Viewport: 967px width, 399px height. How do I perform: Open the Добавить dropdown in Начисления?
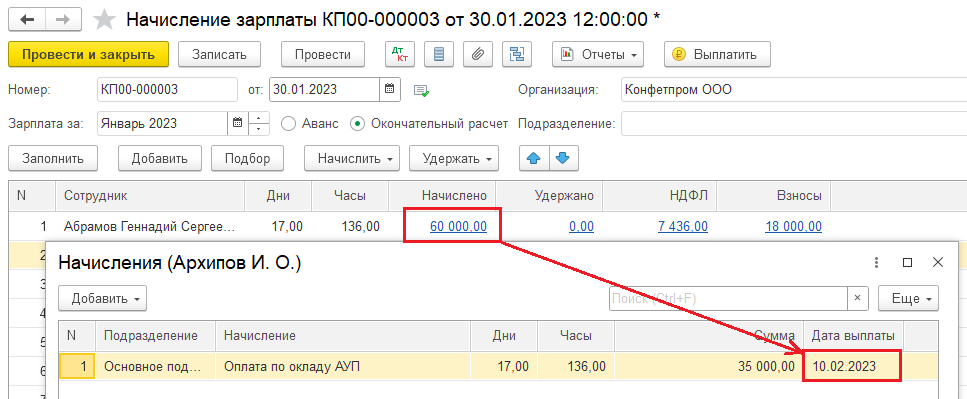point(102,298)
